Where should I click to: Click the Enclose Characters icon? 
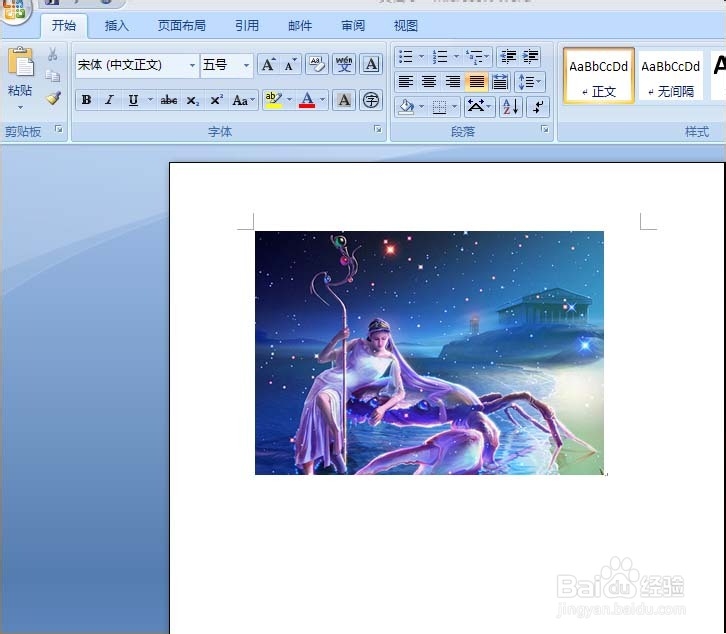(x=371, y=100)
